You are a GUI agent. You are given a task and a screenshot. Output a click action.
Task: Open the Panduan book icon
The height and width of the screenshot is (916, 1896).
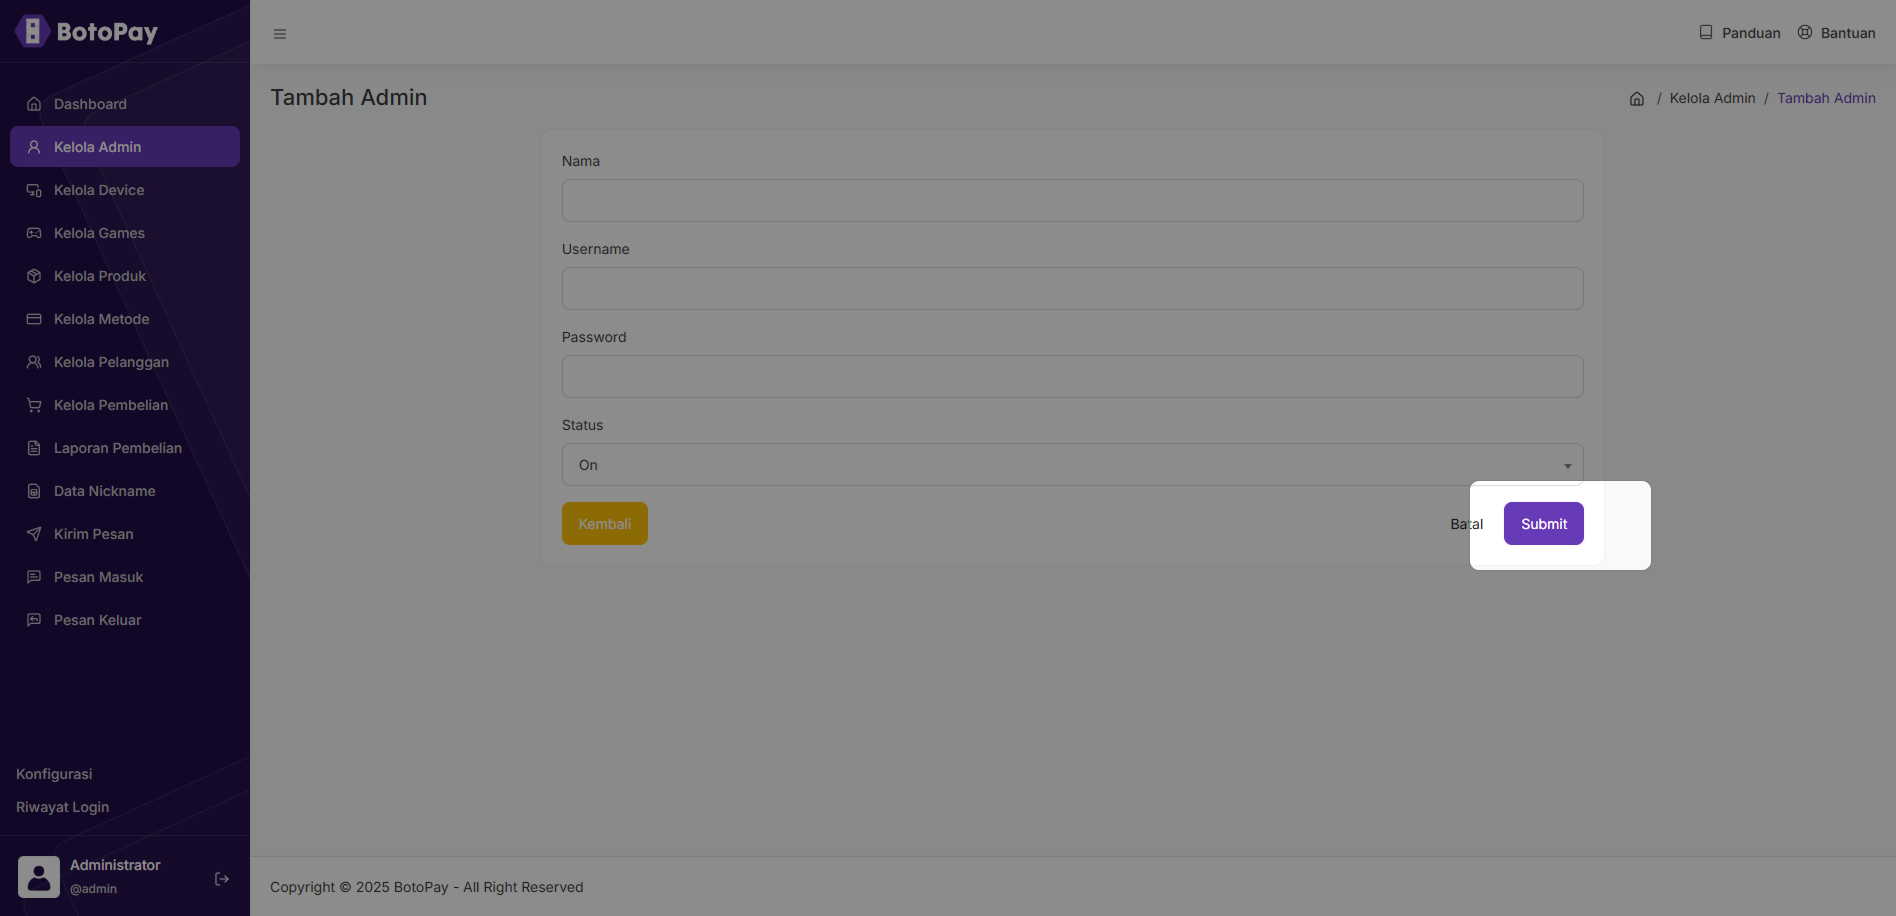(x=1706, y=32)
